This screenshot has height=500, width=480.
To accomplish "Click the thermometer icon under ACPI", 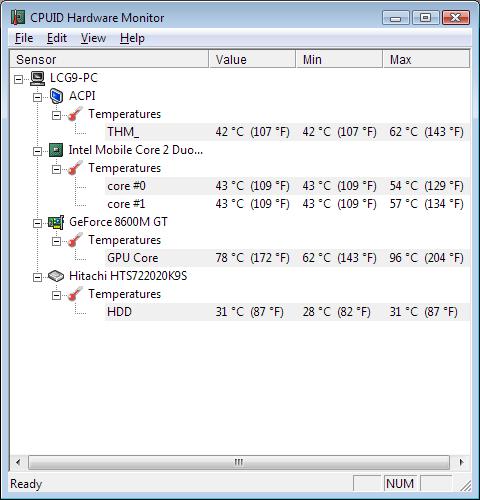I will [75, 114].
